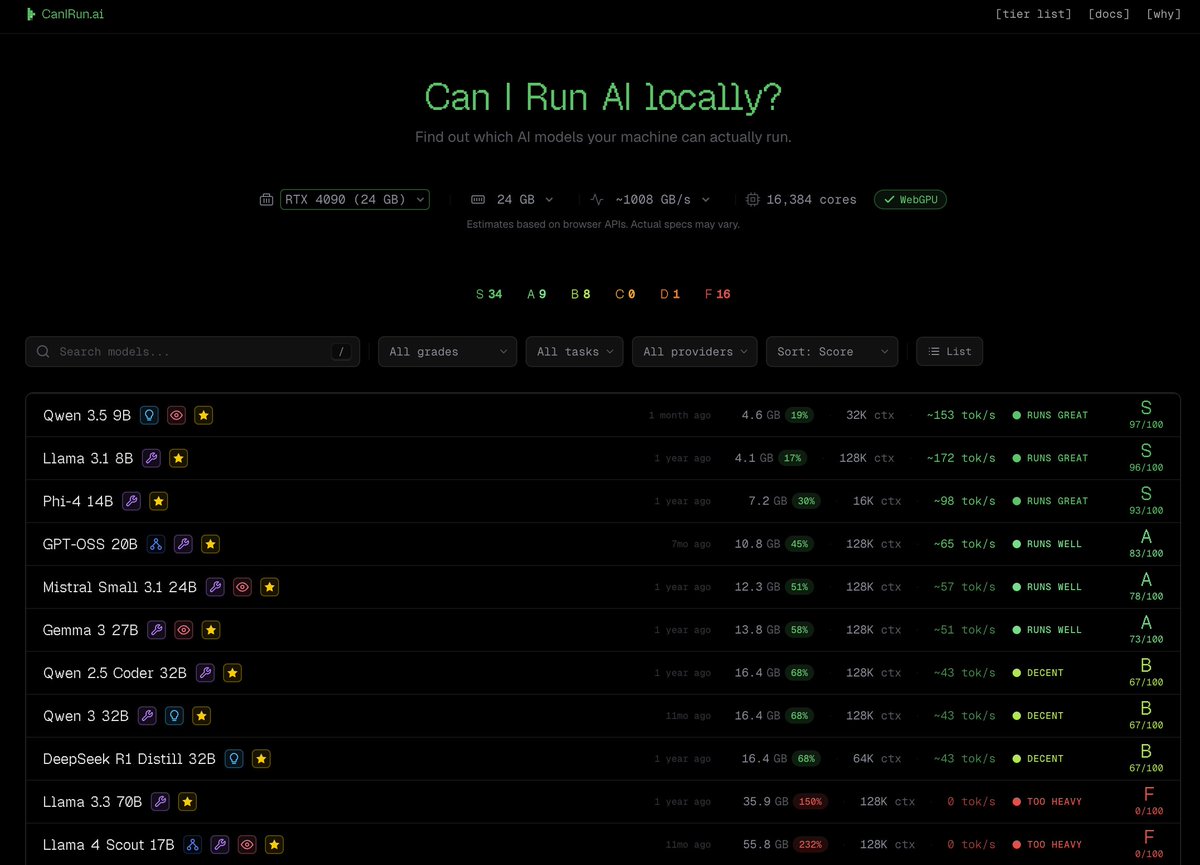Click the wrench icon on Qwen 2.5 Coder 32B
Screen dimensions: 1200x865
[x=205, y=673]
